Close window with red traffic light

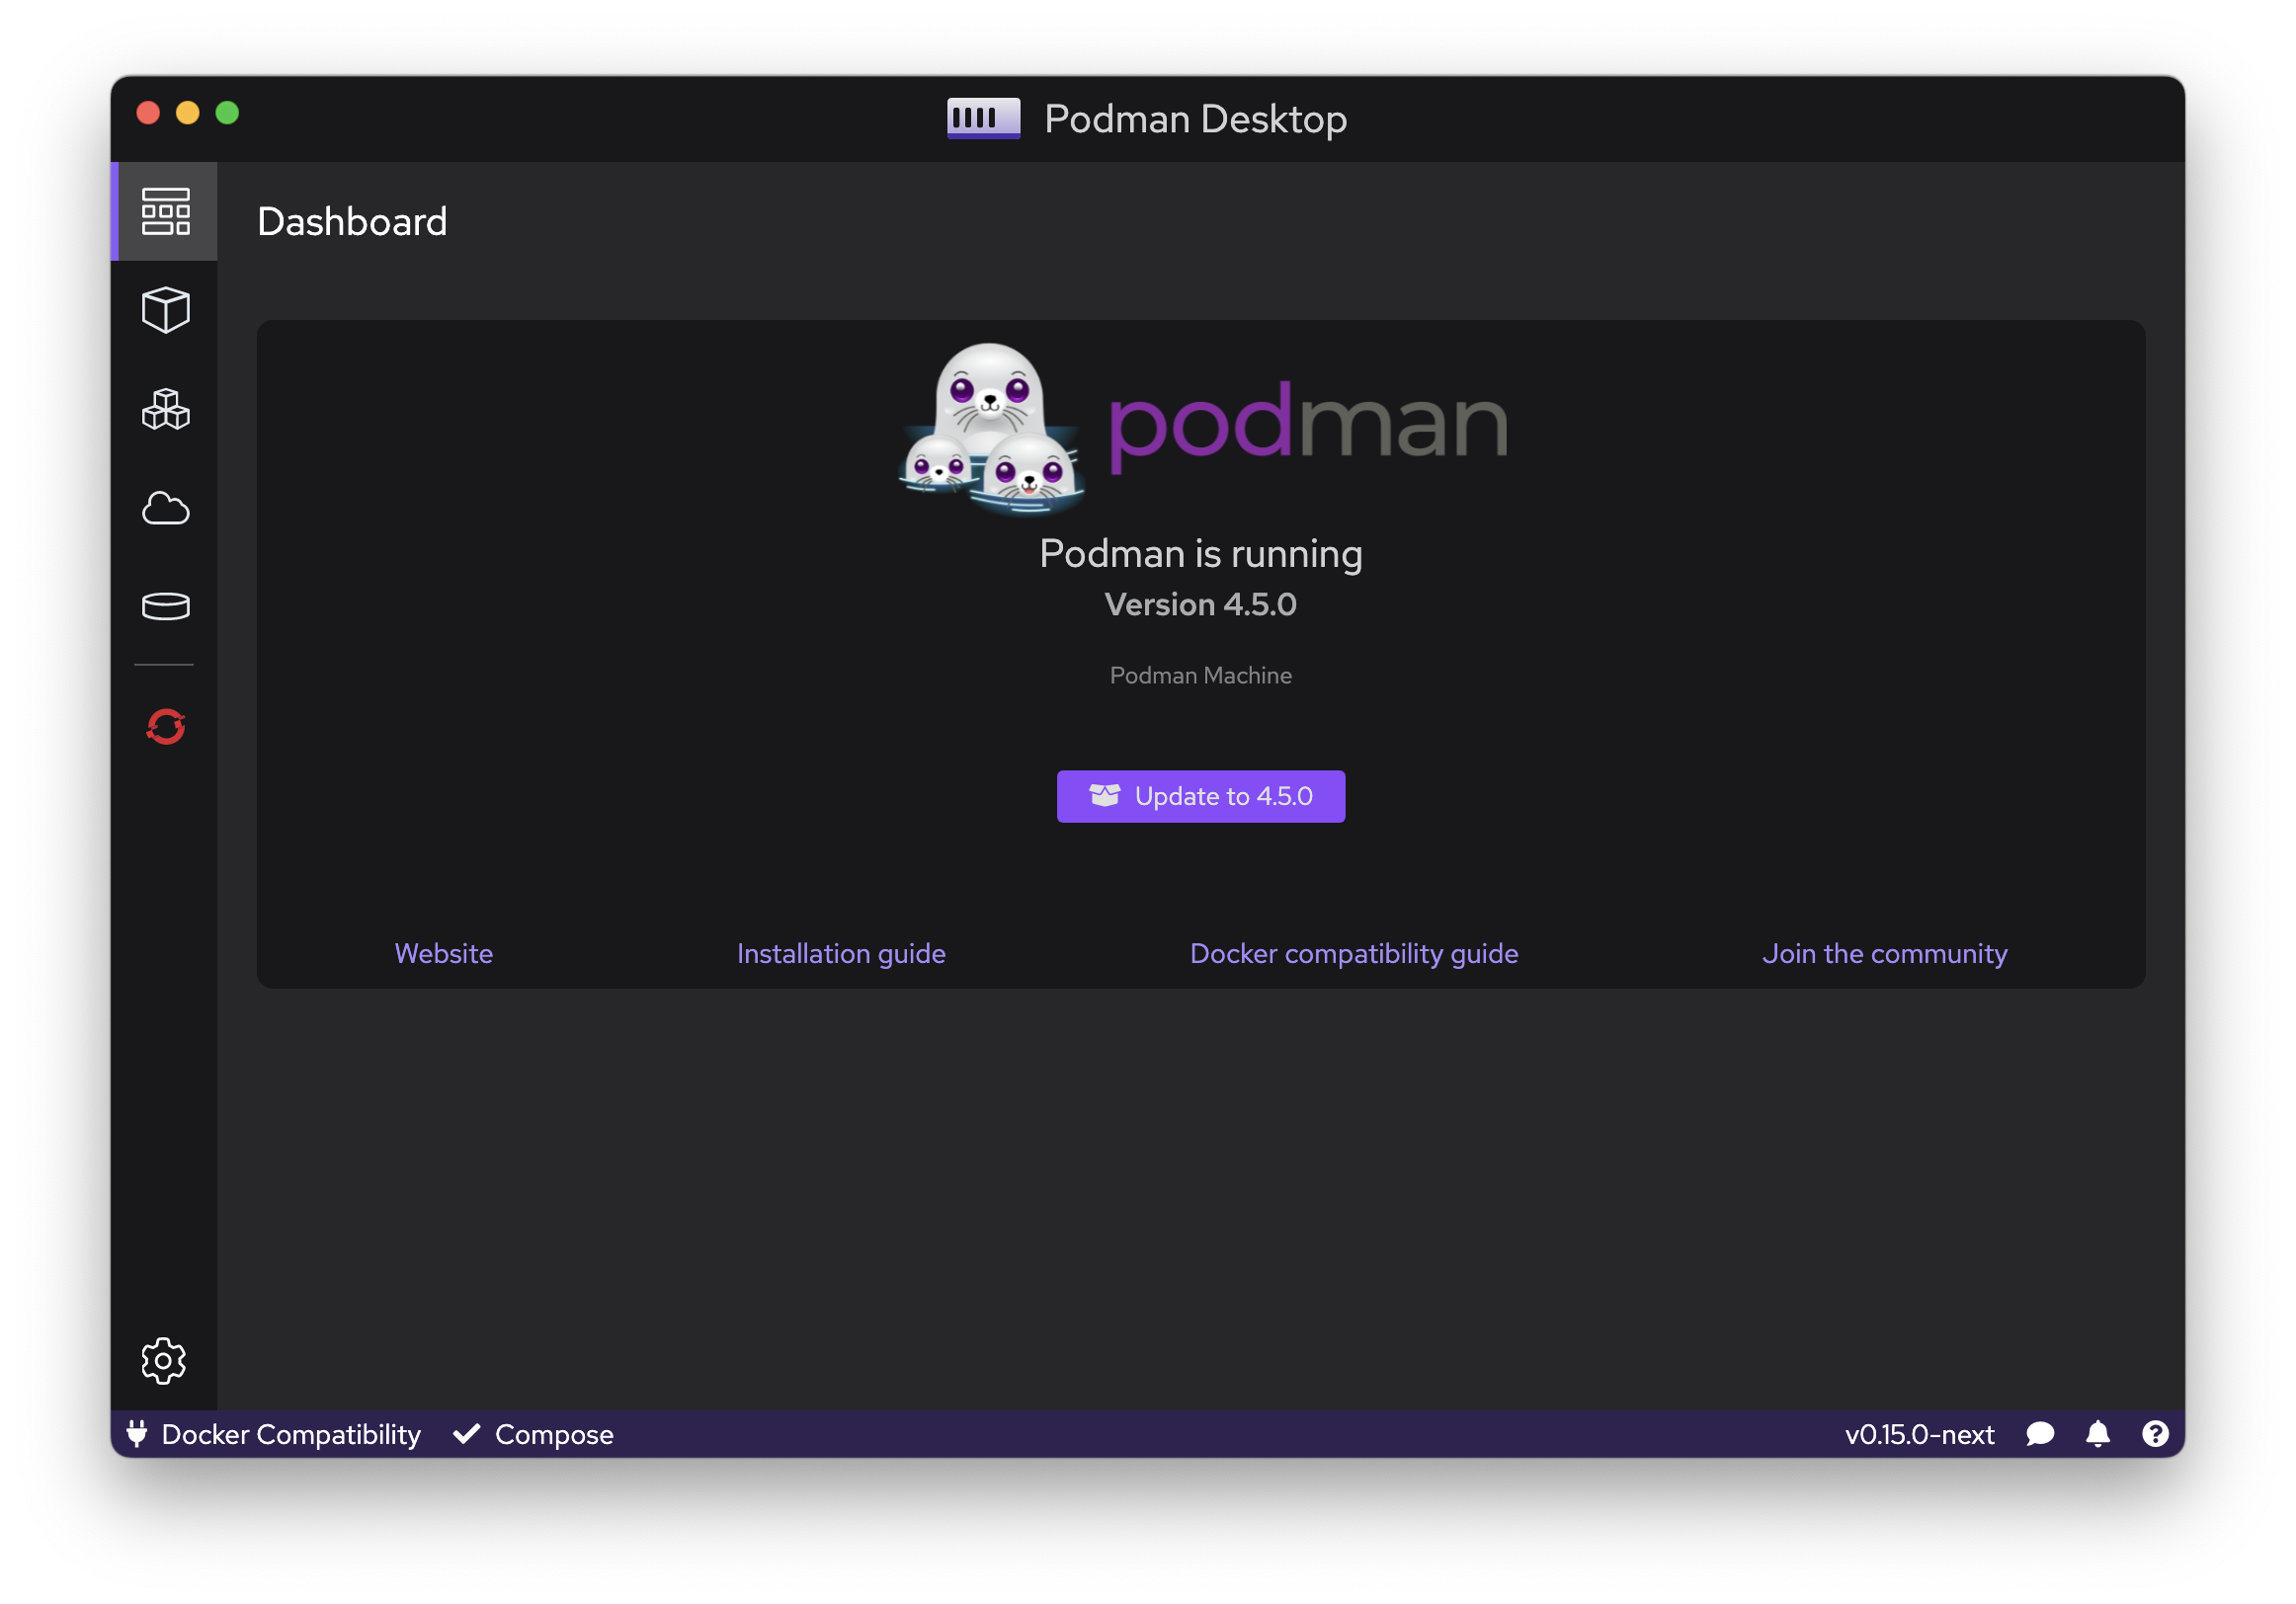point(148,112)
